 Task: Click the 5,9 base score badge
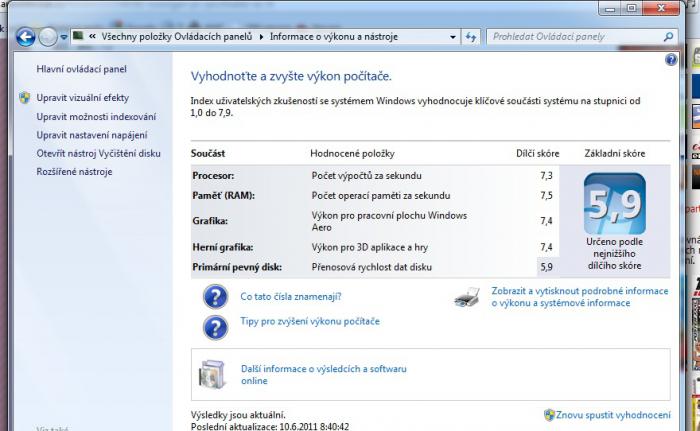pyautogui.click(x=614, y=203)
